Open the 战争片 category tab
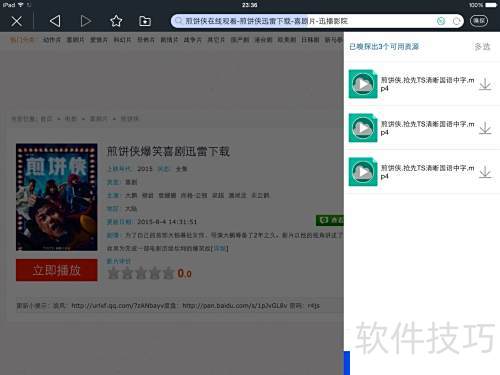Viewport: 500px width, 375px height. (x=193, y=40)
